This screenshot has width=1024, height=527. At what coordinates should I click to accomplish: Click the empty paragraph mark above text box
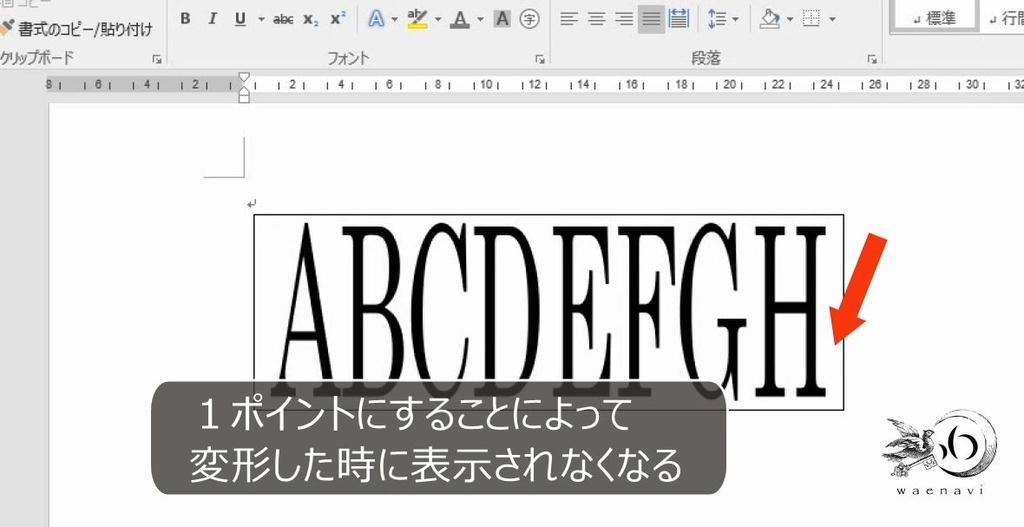[251, 204]
